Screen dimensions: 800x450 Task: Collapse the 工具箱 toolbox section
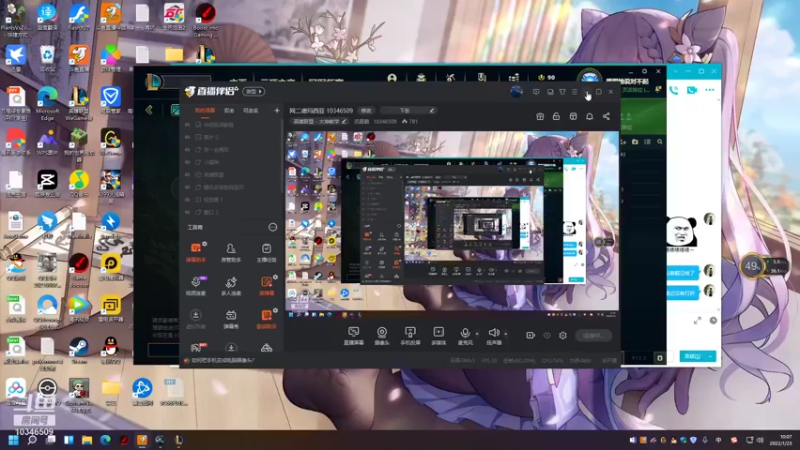(x=272, y=227)
